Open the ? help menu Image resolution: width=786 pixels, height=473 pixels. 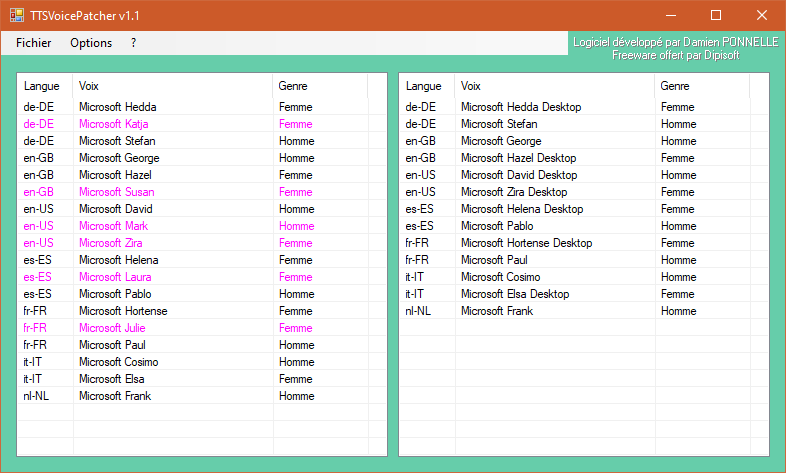tap(133, 43)
